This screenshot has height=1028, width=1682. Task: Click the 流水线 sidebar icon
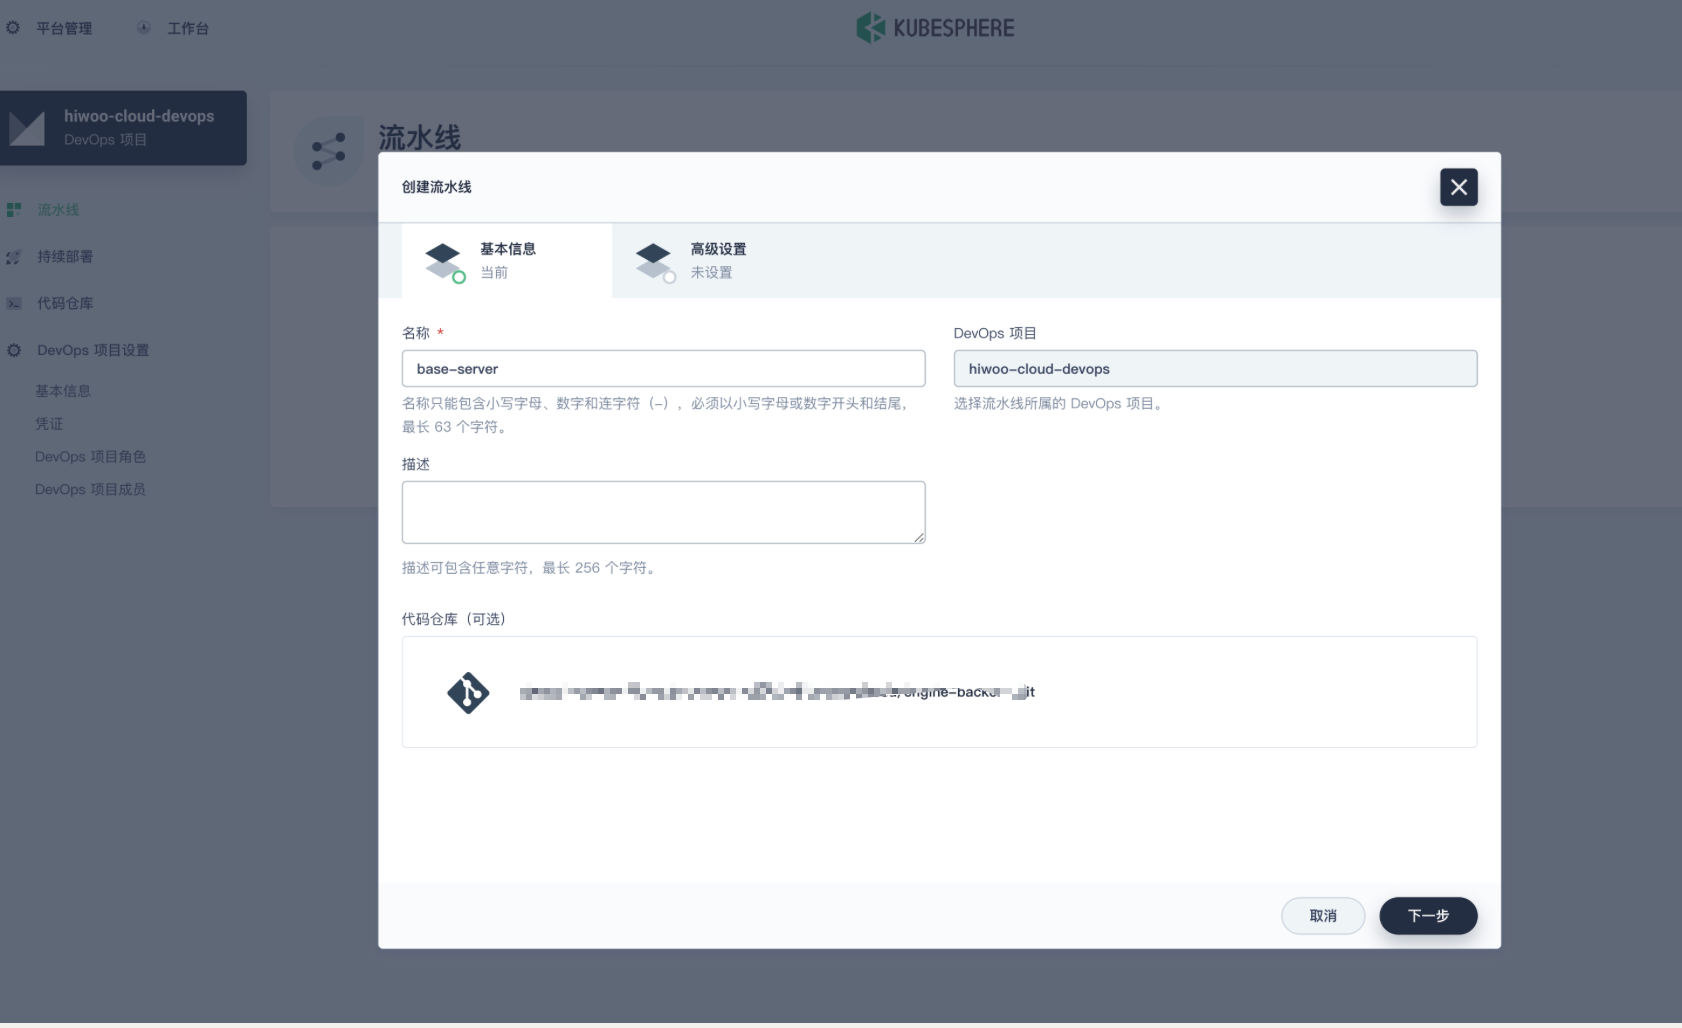point(14,210)
